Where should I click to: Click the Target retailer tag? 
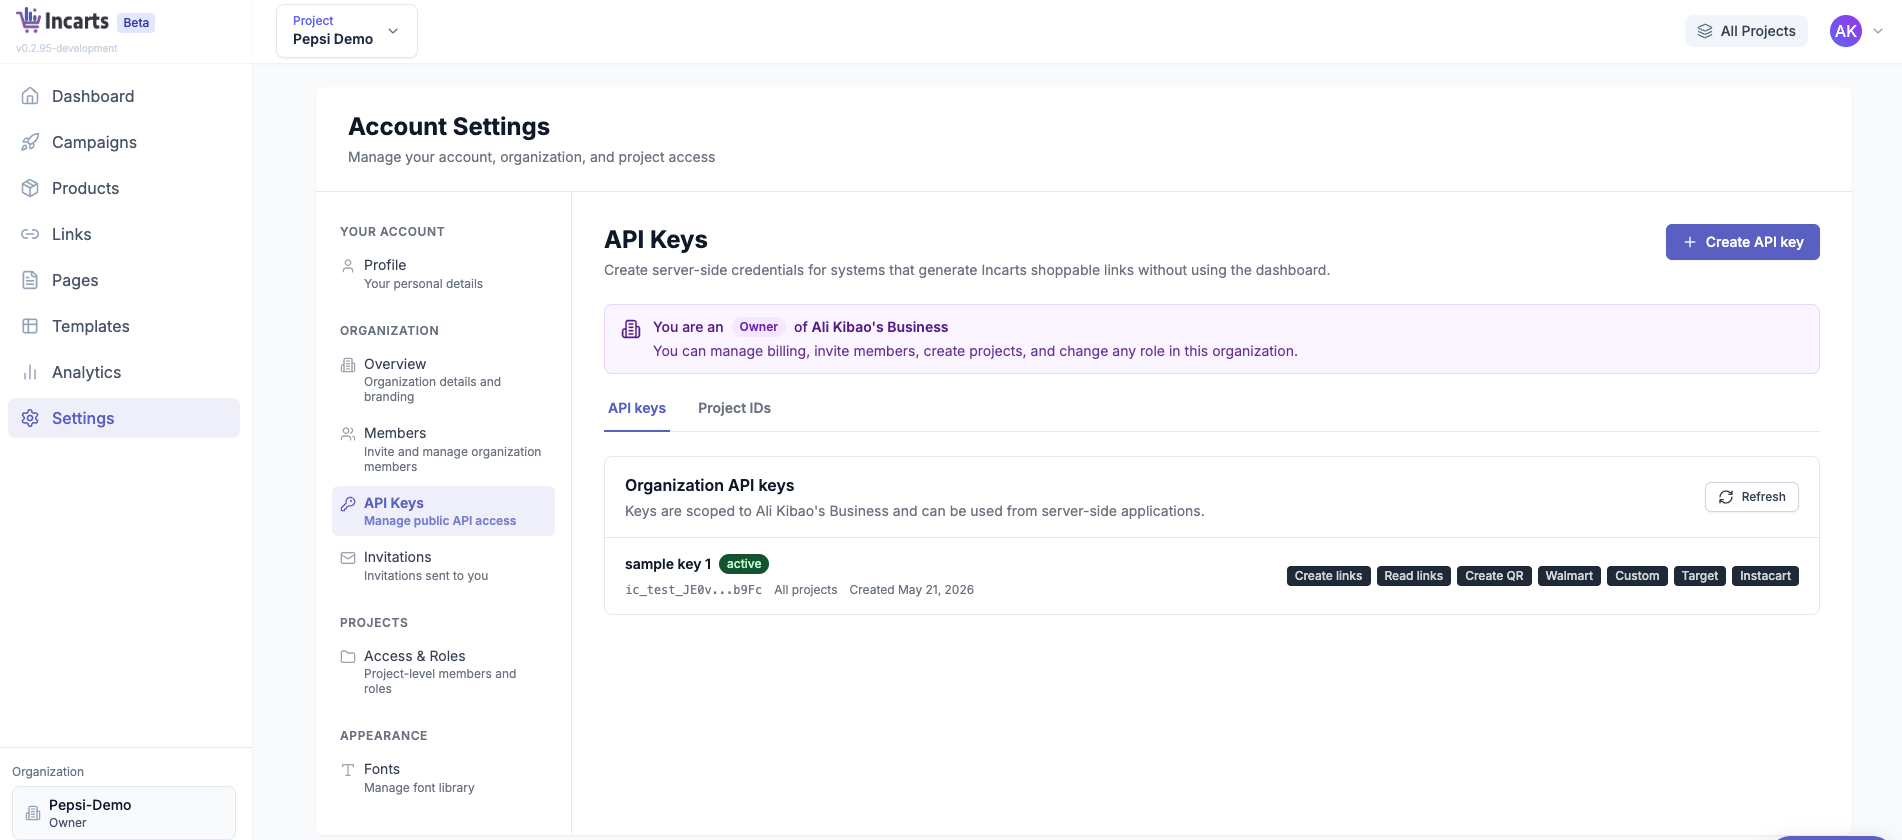coord(1699,576)
